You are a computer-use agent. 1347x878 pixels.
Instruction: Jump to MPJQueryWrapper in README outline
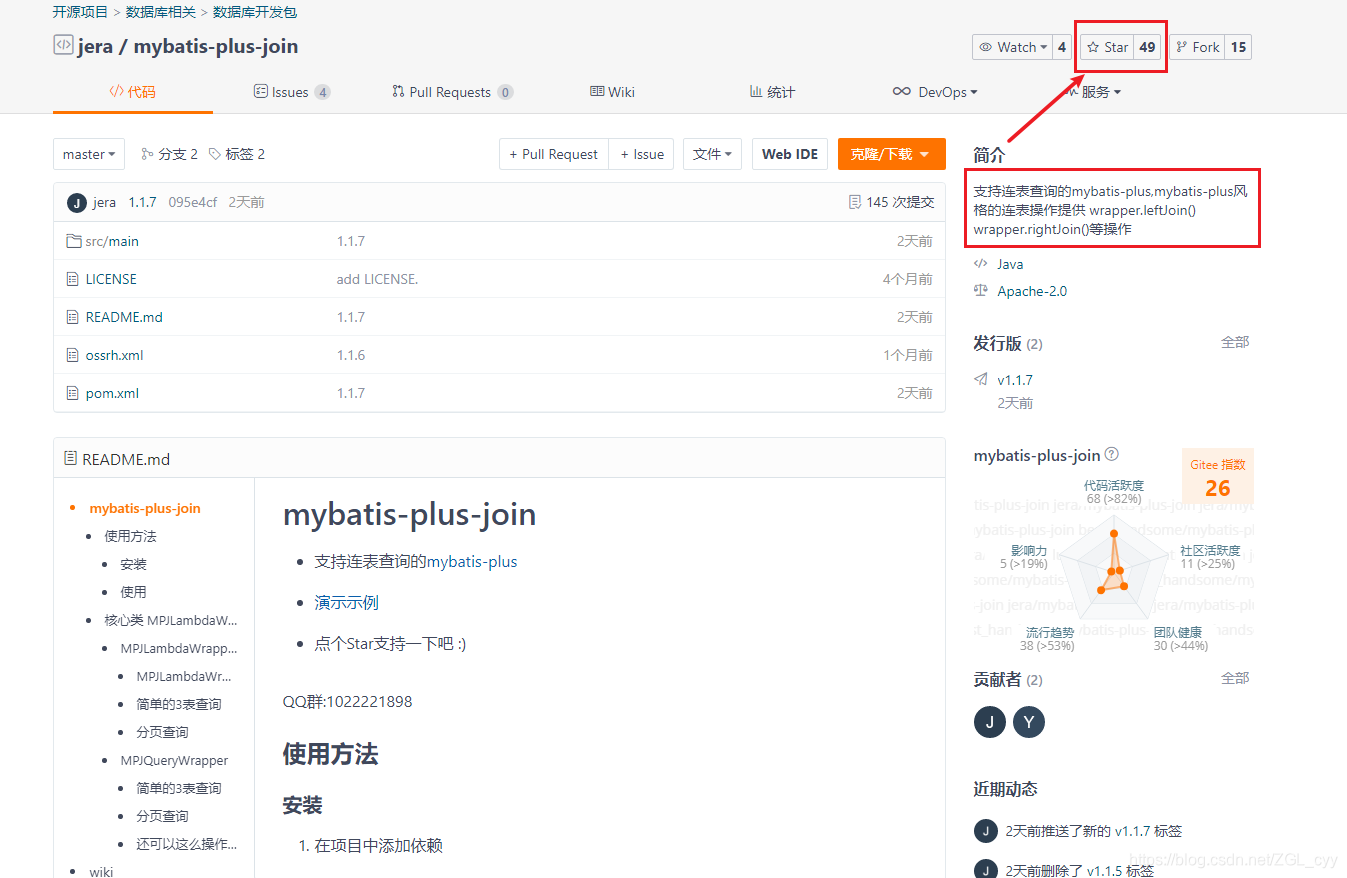tap(174, 760)
